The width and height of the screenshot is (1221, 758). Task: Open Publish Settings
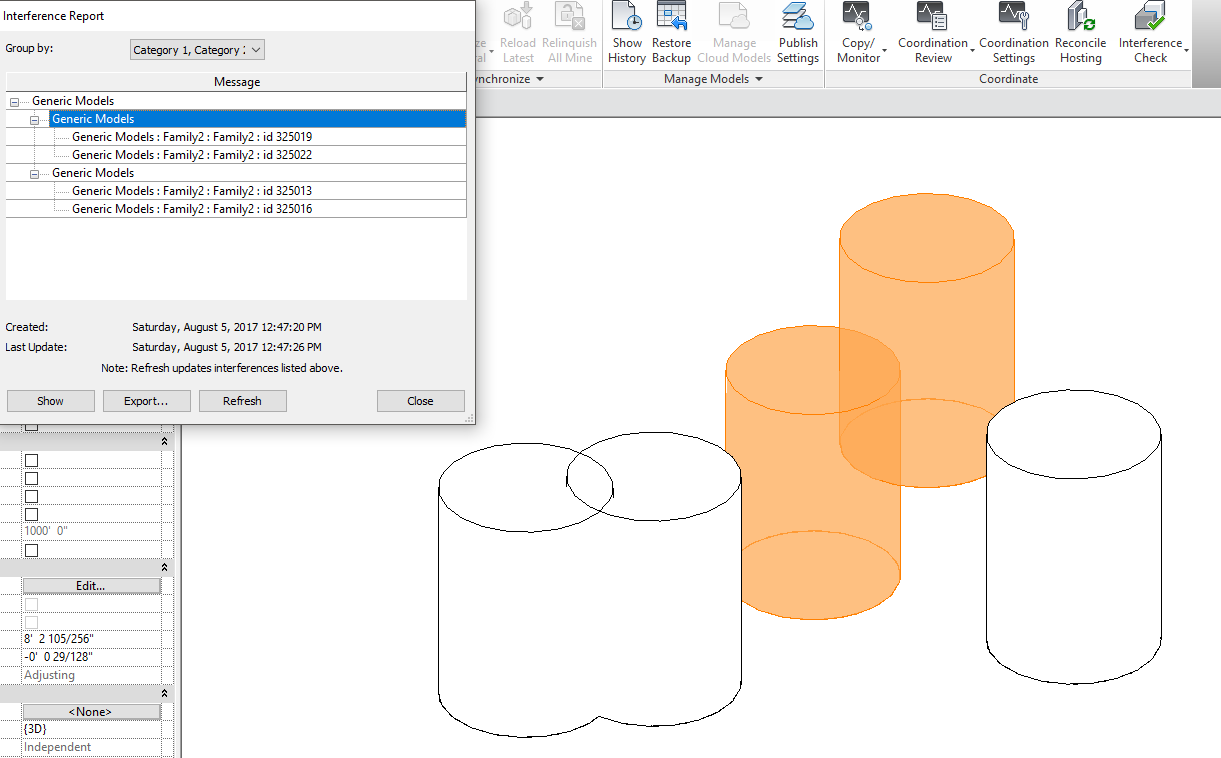[x=798, y=34]
